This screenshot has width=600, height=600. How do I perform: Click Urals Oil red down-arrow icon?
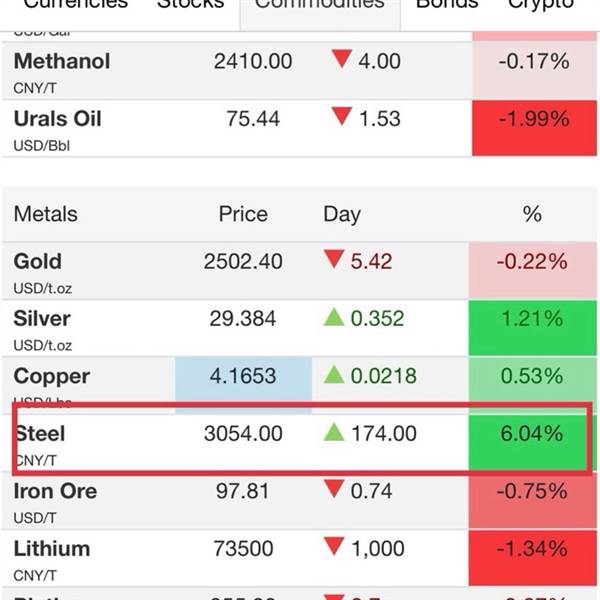[x=342, y=116]
